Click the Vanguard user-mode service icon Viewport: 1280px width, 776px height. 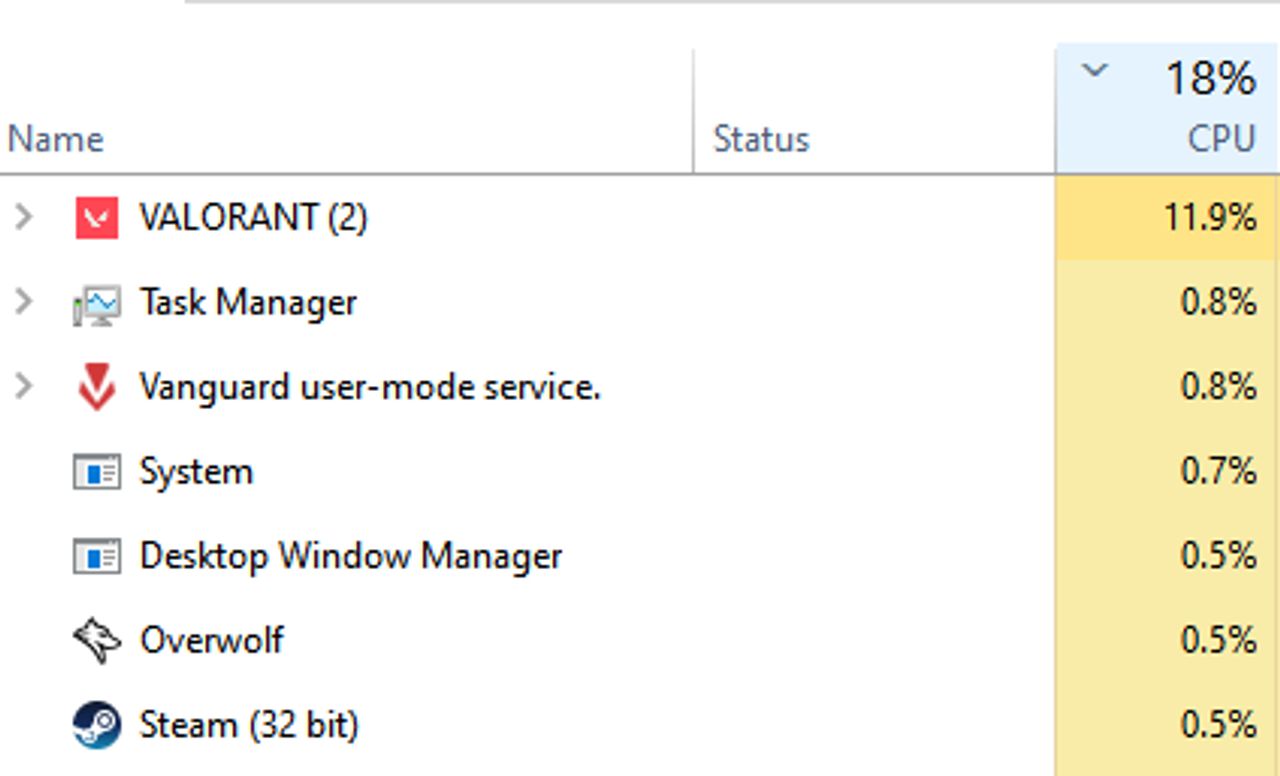[97, 387]
